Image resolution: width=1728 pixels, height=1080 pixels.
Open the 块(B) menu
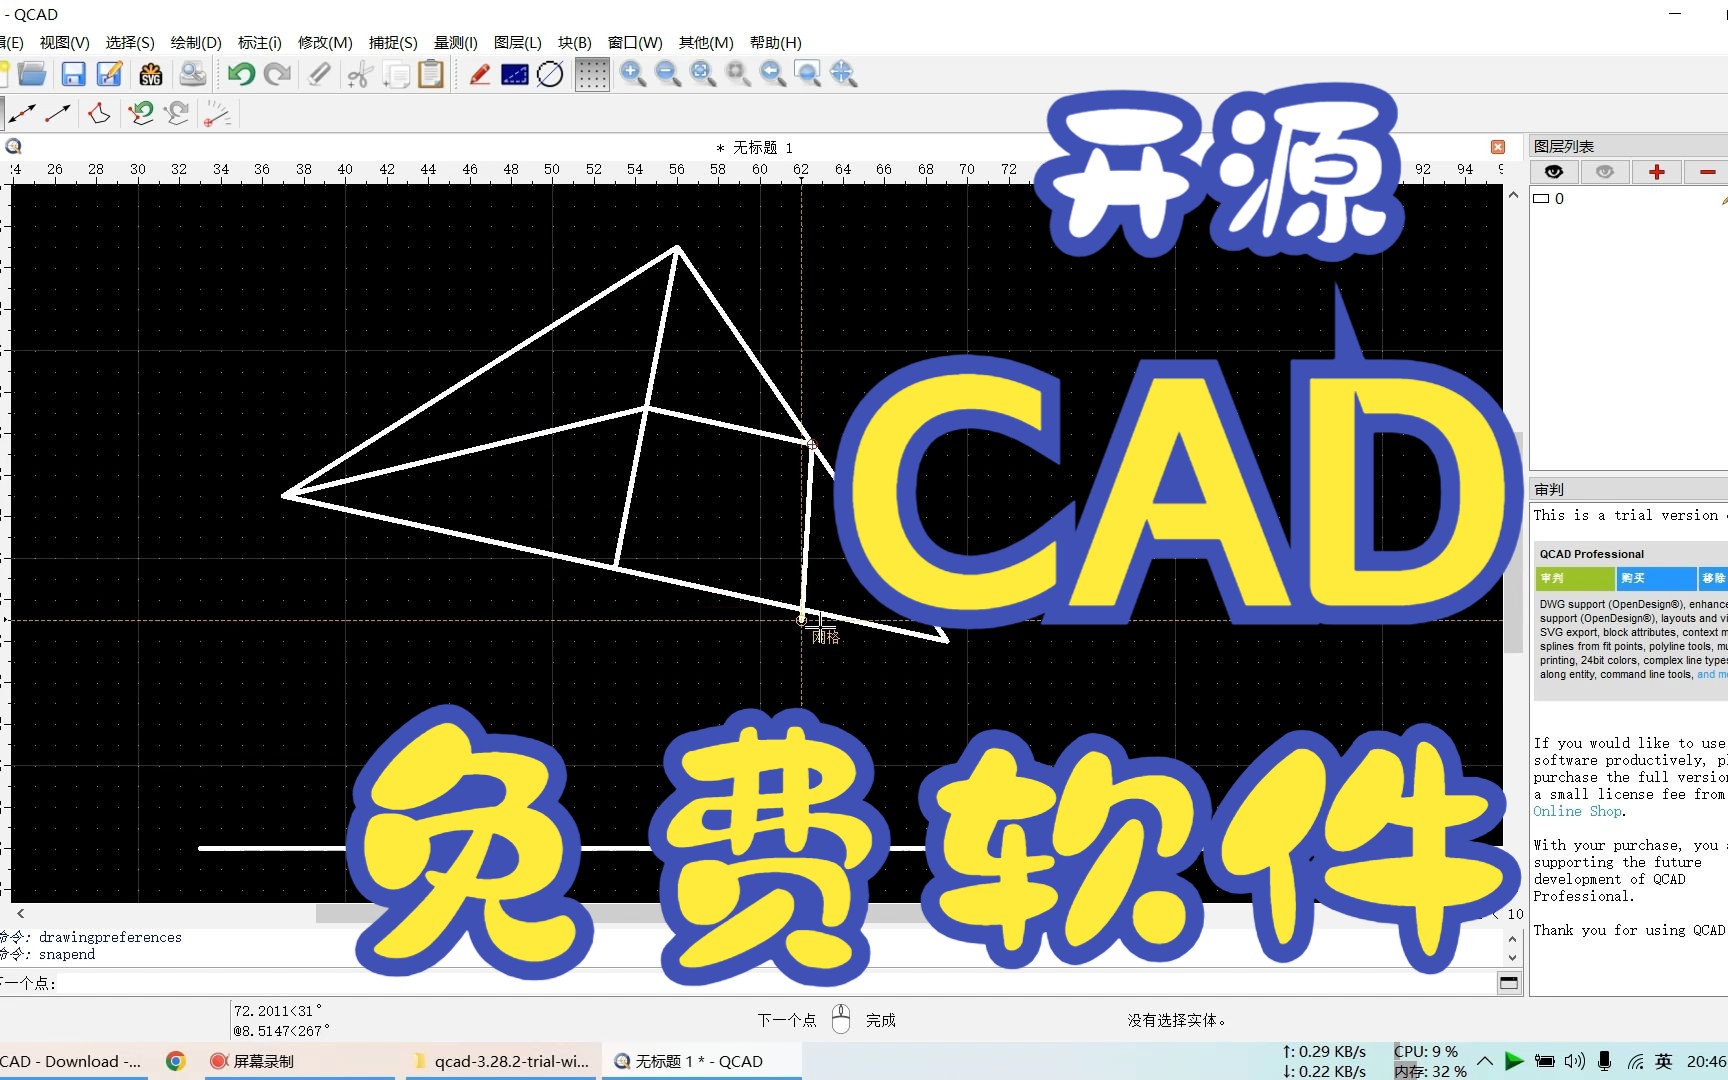[575, 42]
